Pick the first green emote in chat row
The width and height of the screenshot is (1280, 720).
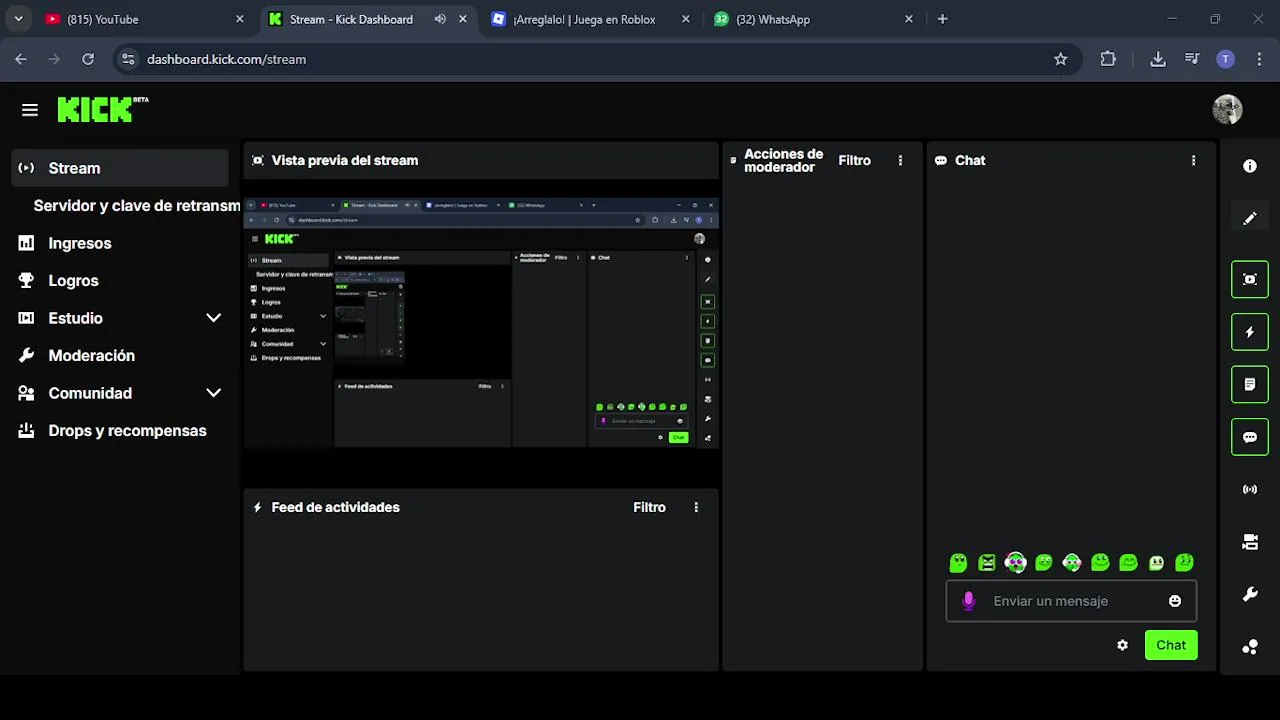tap(958, 563)
